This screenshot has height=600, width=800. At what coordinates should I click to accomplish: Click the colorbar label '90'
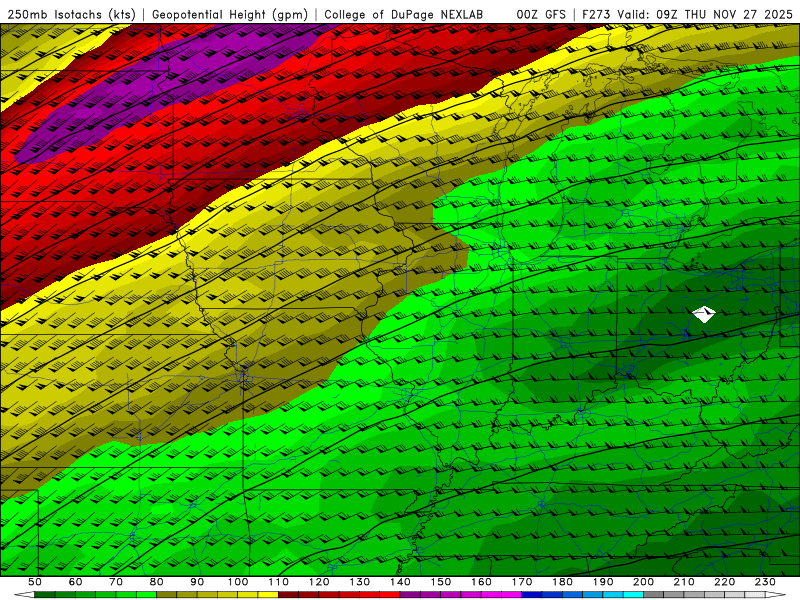point(197,582)
